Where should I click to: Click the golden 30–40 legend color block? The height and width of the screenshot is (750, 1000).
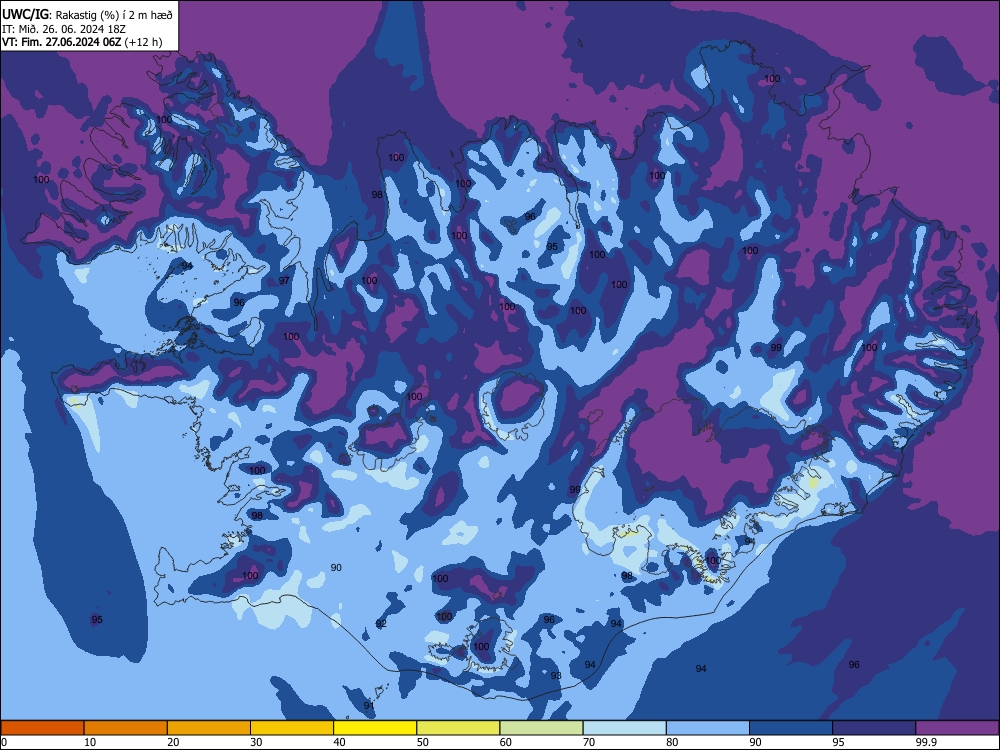(x=292, y=728)
